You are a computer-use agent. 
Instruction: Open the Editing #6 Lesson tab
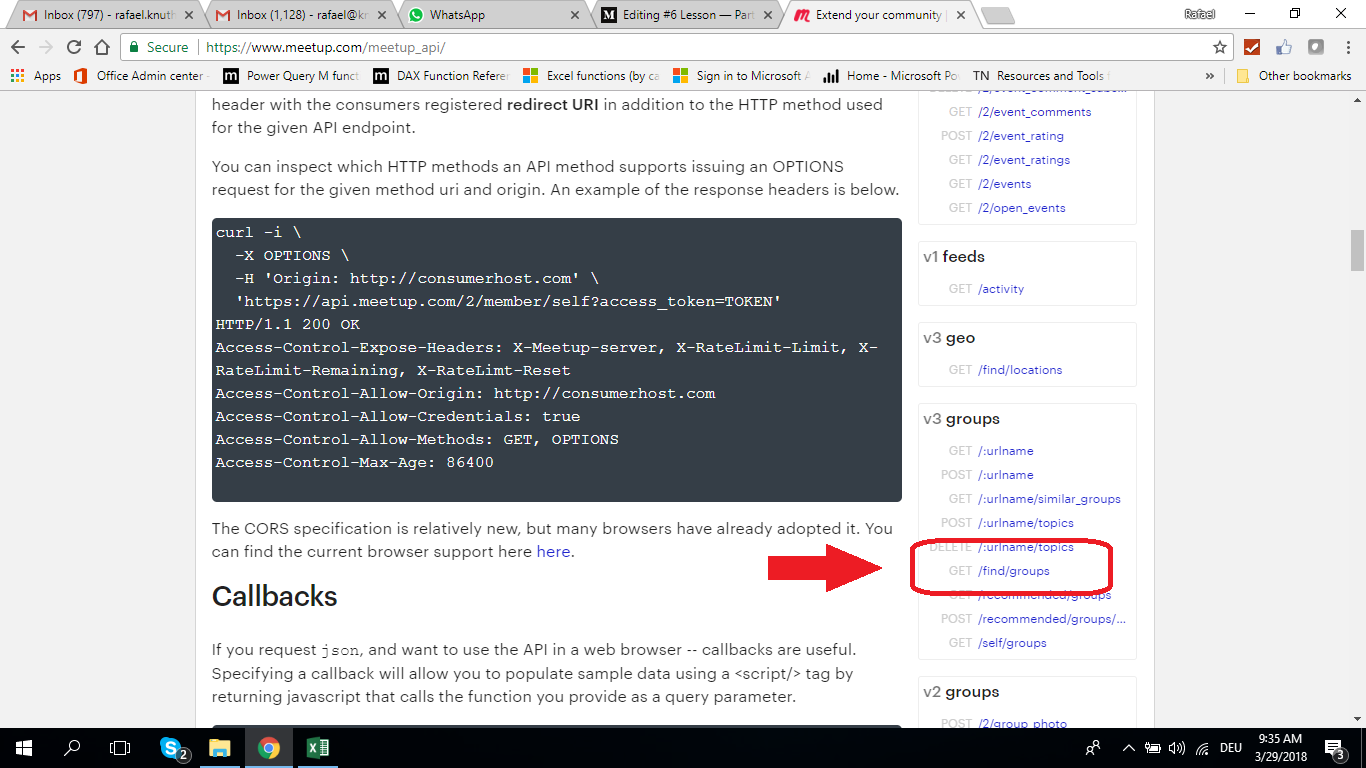pos(680,15)
